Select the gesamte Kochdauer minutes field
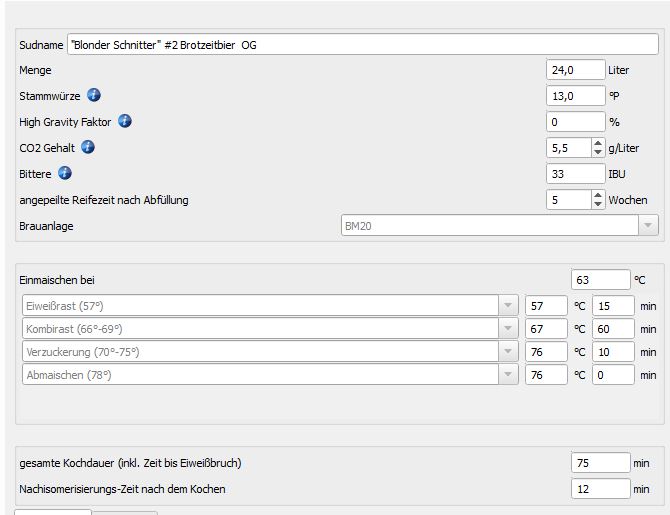The image size is (670, 515). [x=600, y=463]
